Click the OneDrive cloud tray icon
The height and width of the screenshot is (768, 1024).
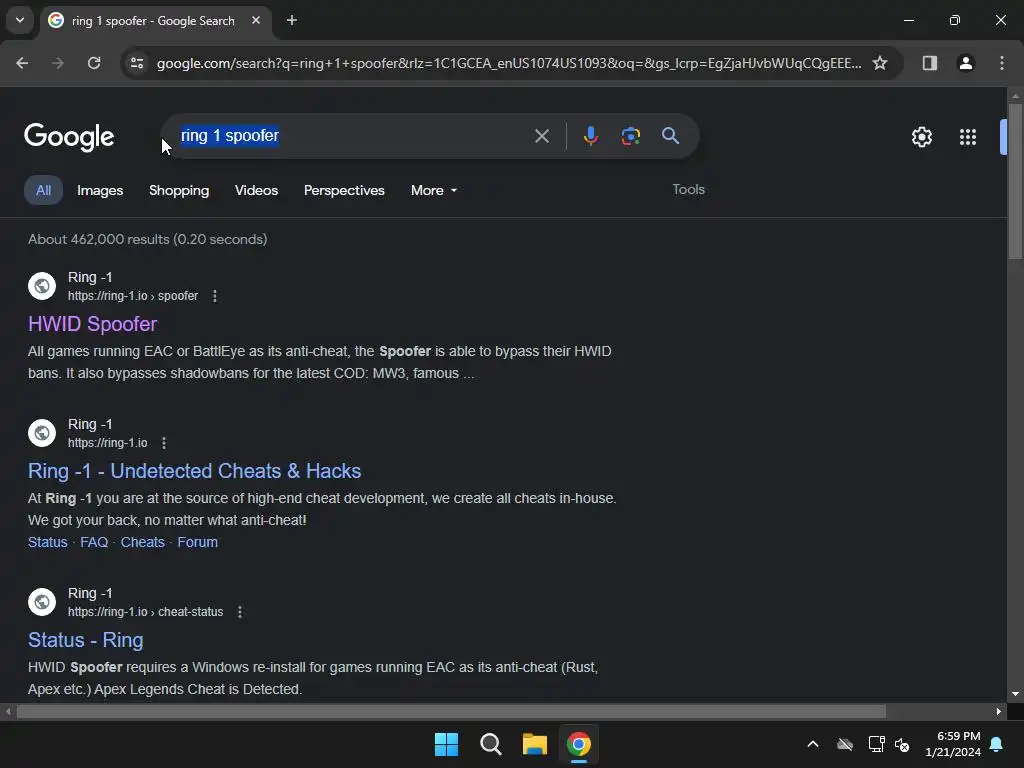pyautogui.click(x=845, y=744)
